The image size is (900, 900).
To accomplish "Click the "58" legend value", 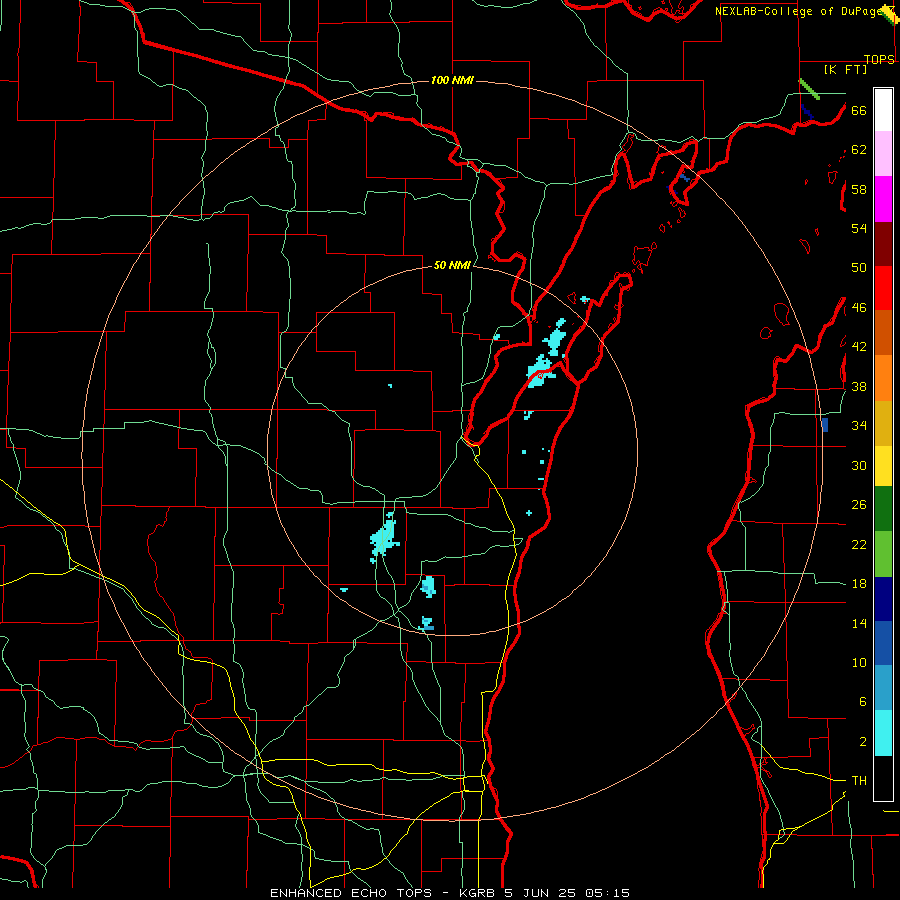I will [859, 189].
